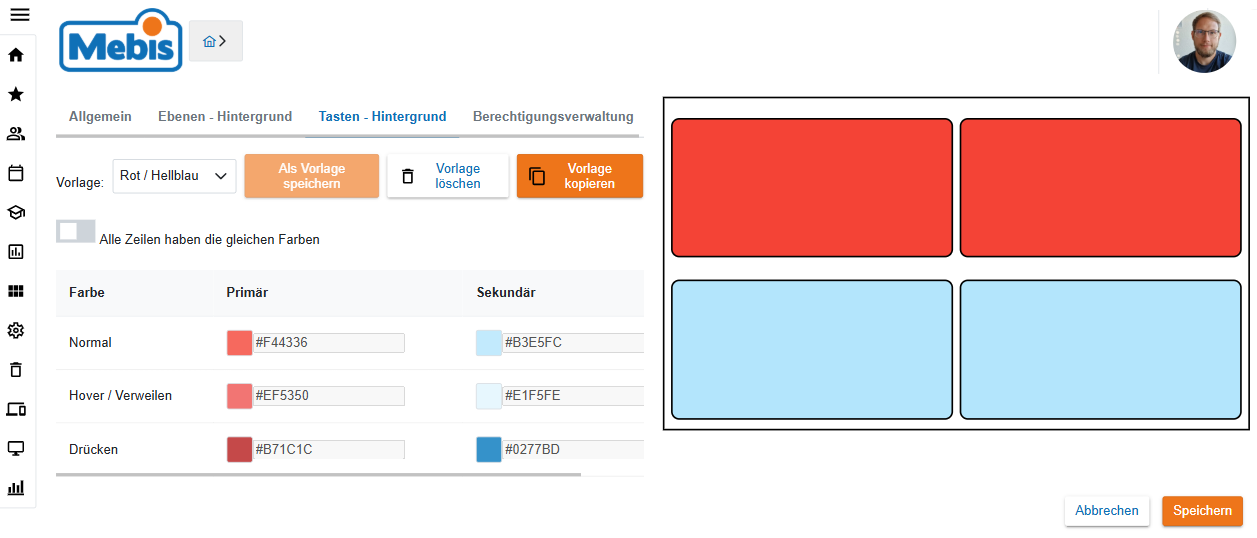The image size is (1257, 538).
Task: Go to the home sidebar icon
Action: [16, 55]
